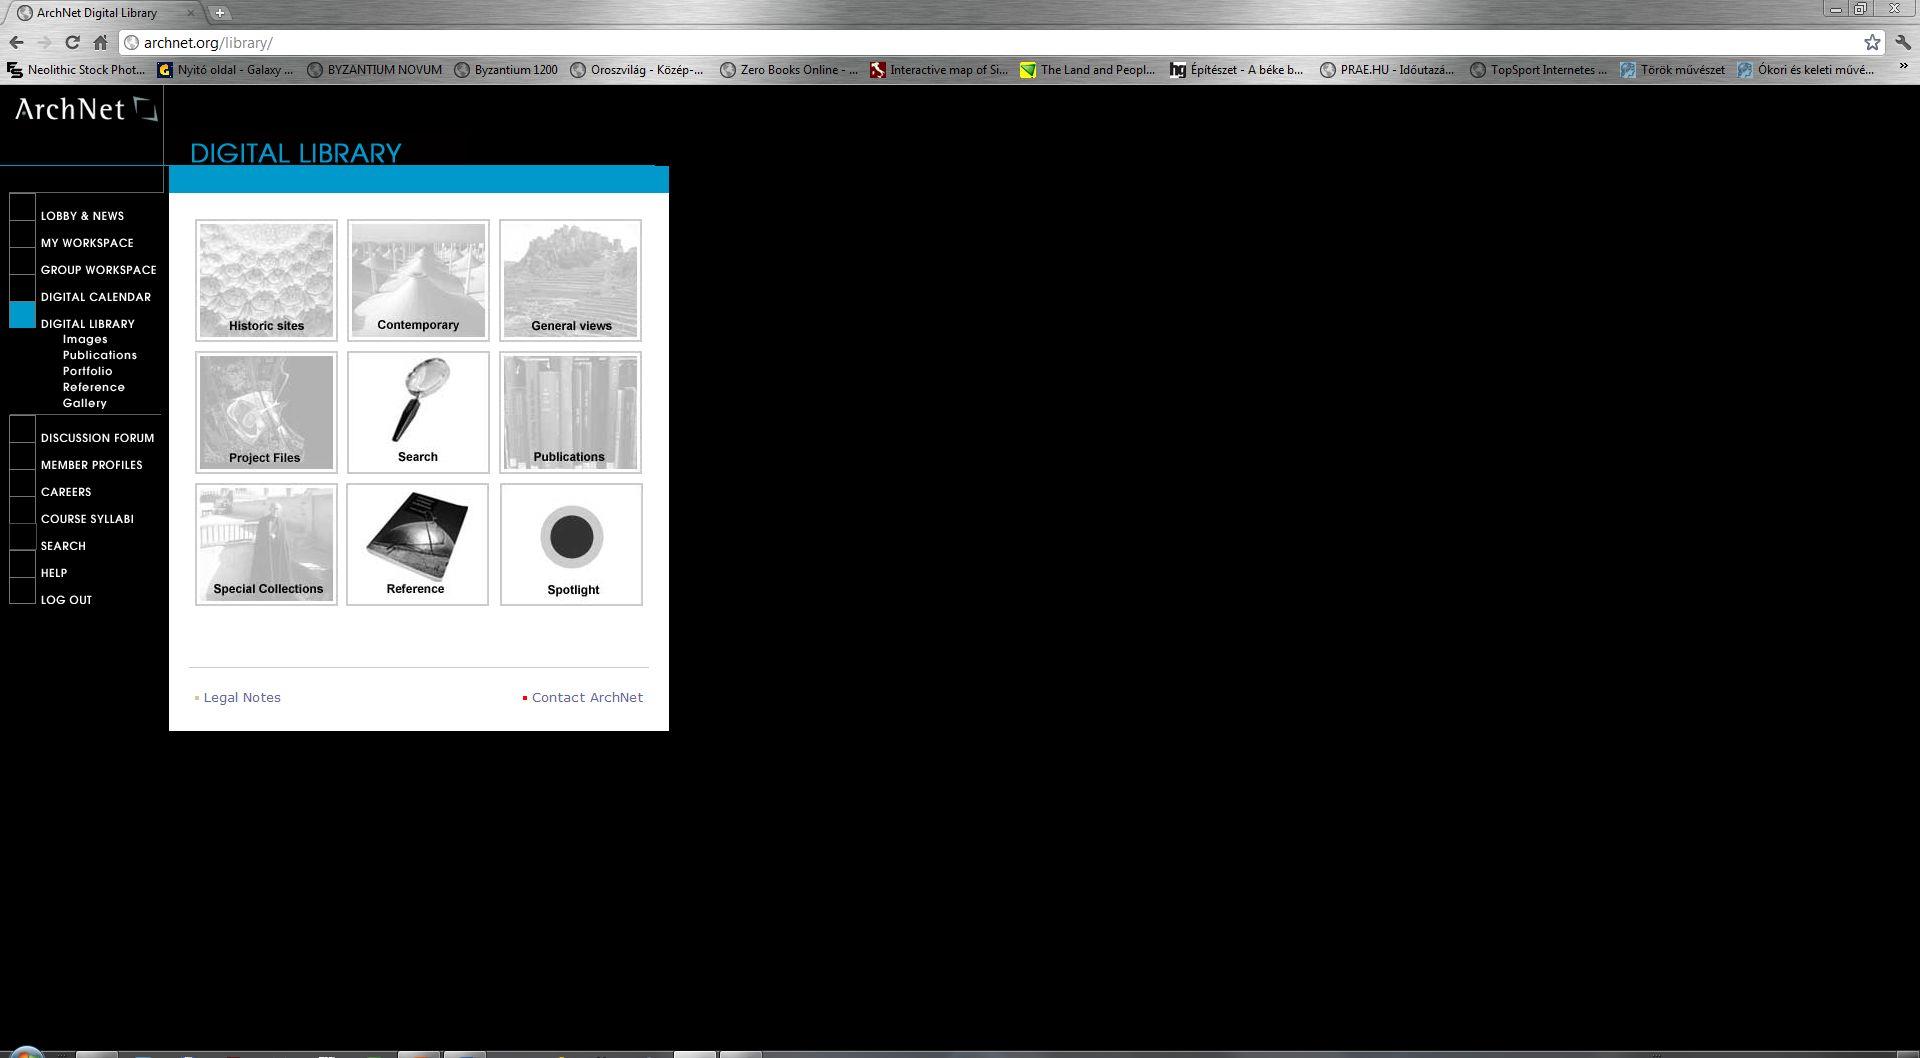Open Oroszvilág bookmark

click(636, 70)
